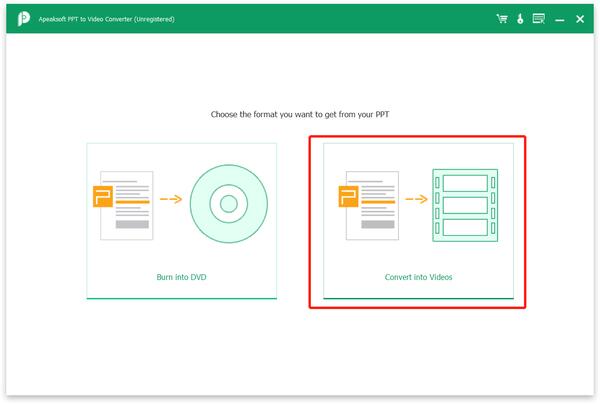Click the orange arrow pointing to the disc
Viewport: 600px width, 404px height.
pos(171,199)
